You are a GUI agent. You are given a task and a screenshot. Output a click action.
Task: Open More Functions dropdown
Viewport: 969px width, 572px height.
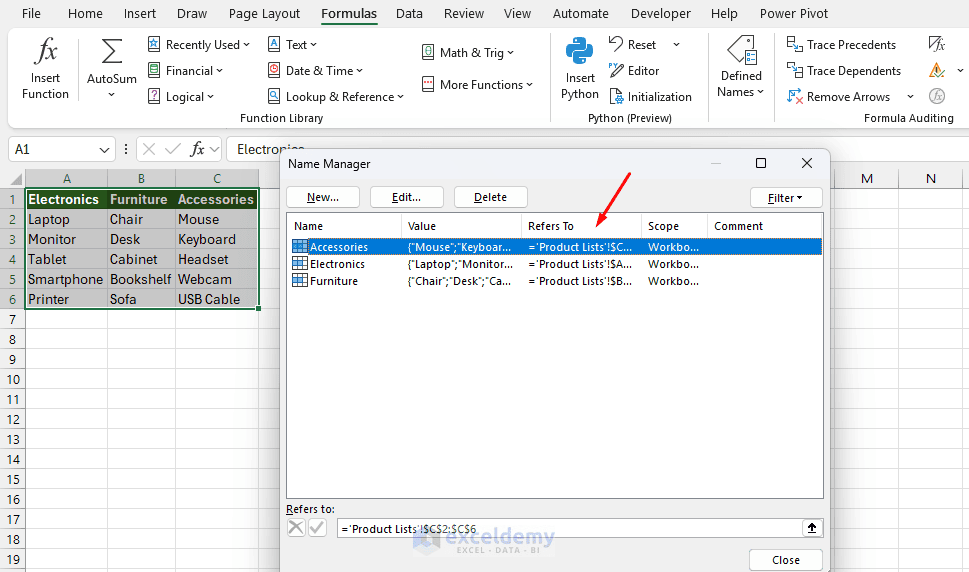(x=477, y=85)
